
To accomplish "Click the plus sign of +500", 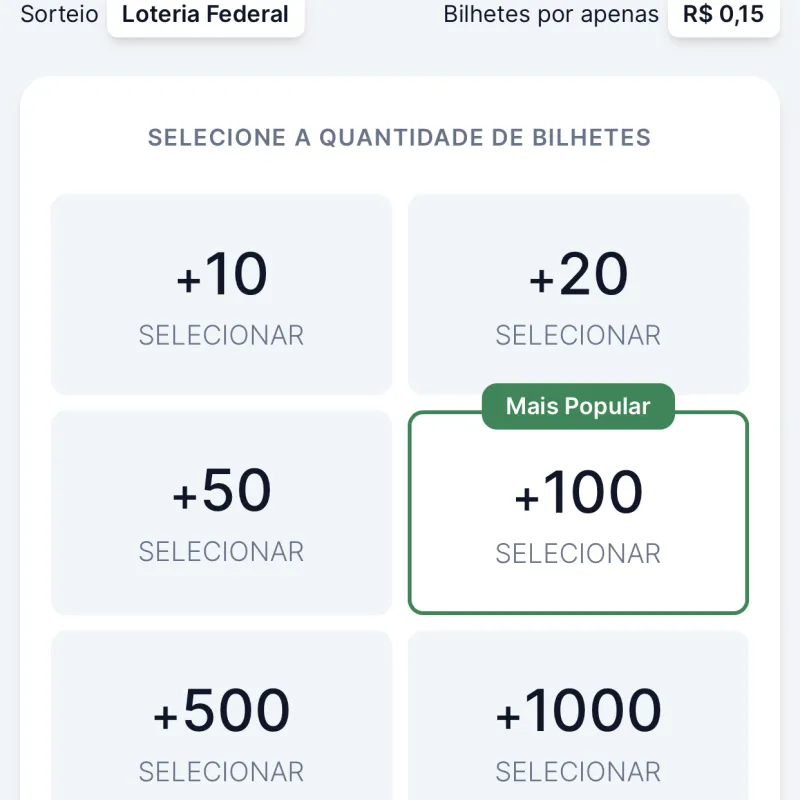I will 166,716.
